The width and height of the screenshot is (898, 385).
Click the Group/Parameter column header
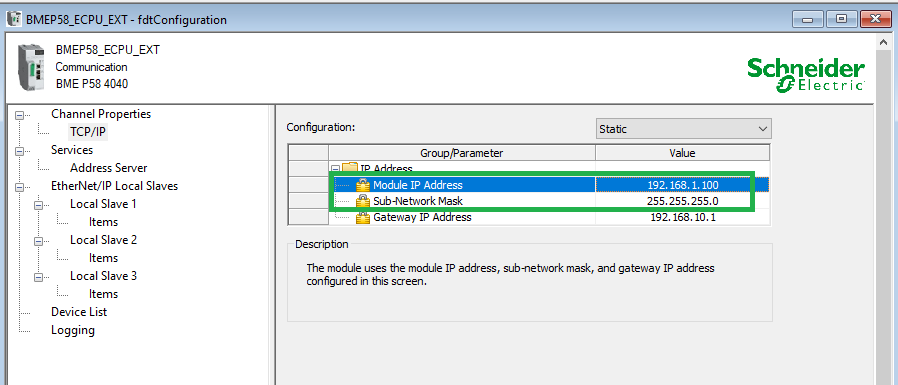462,153
